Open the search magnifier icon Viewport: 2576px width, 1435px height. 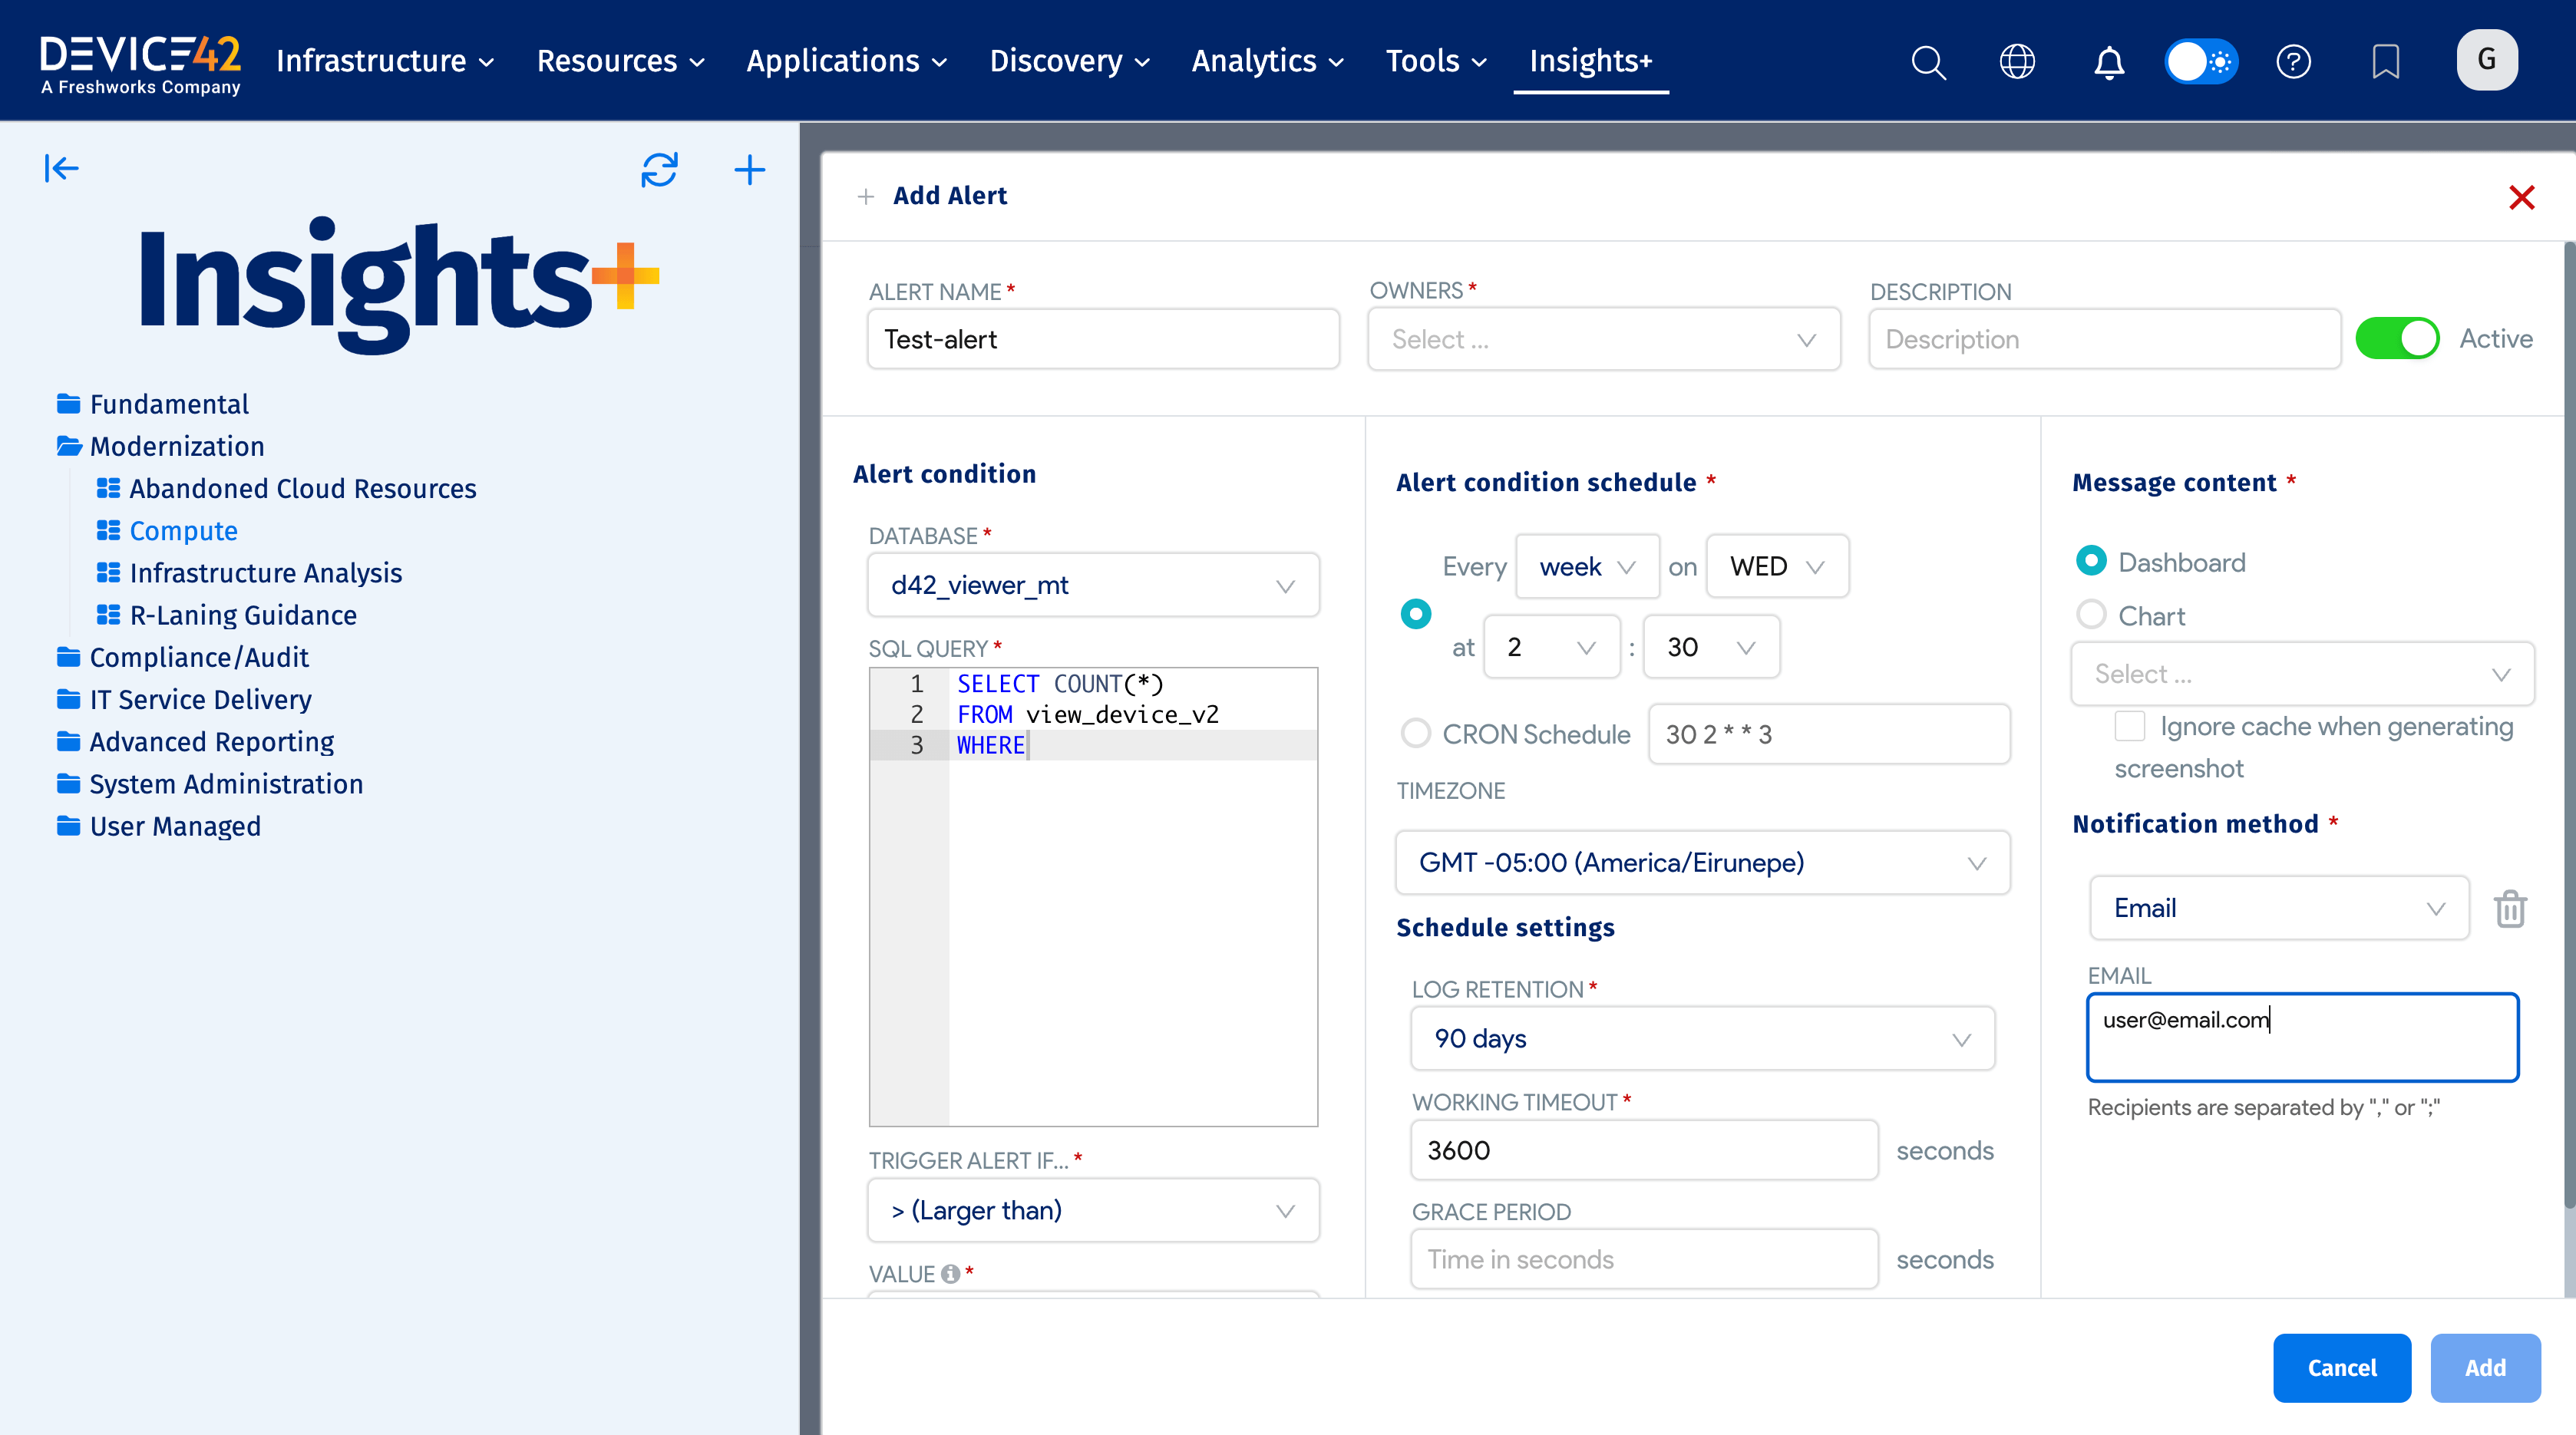click(x=1927, y=62)
